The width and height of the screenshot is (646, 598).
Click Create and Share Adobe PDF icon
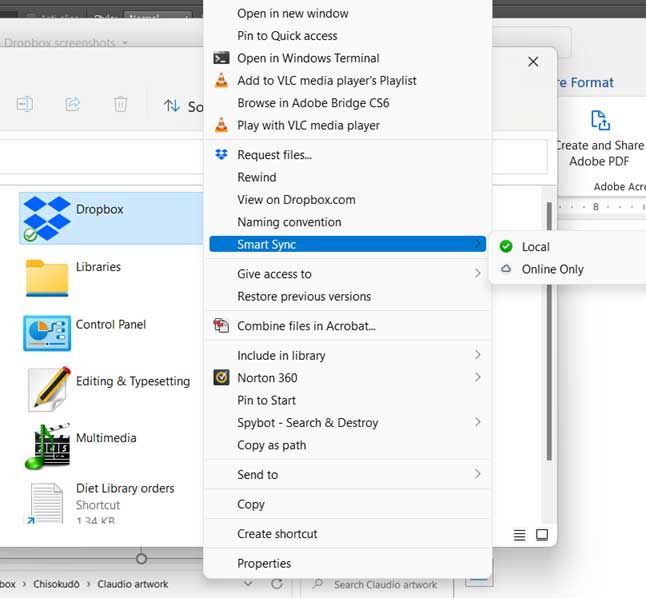point(600,120)
